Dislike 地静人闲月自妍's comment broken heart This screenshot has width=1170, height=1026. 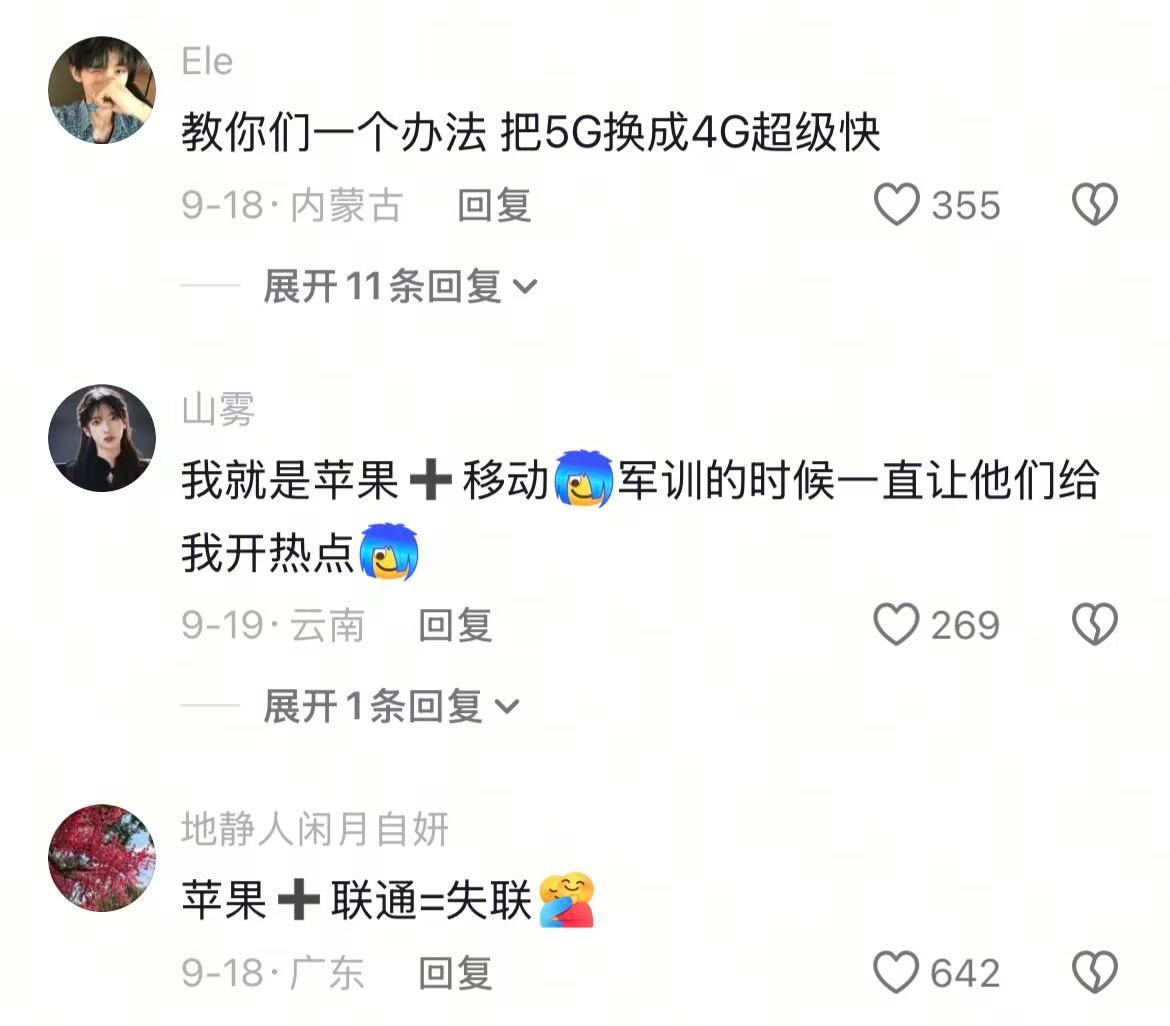pos(1095,972)
